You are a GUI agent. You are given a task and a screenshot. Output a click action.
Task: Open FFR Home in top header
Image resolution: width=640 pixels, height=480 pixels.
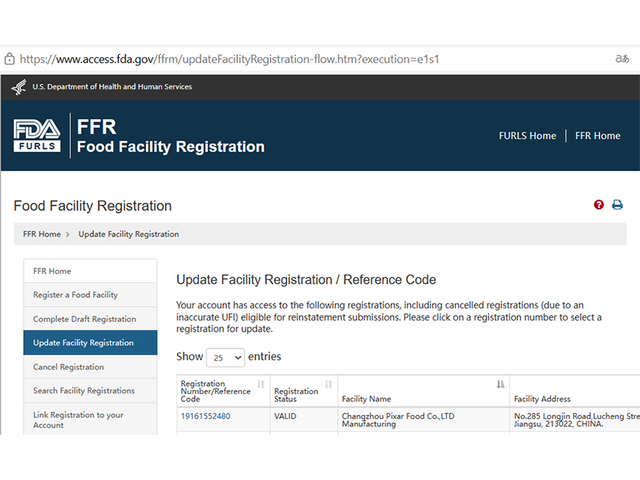click(598, 136)
